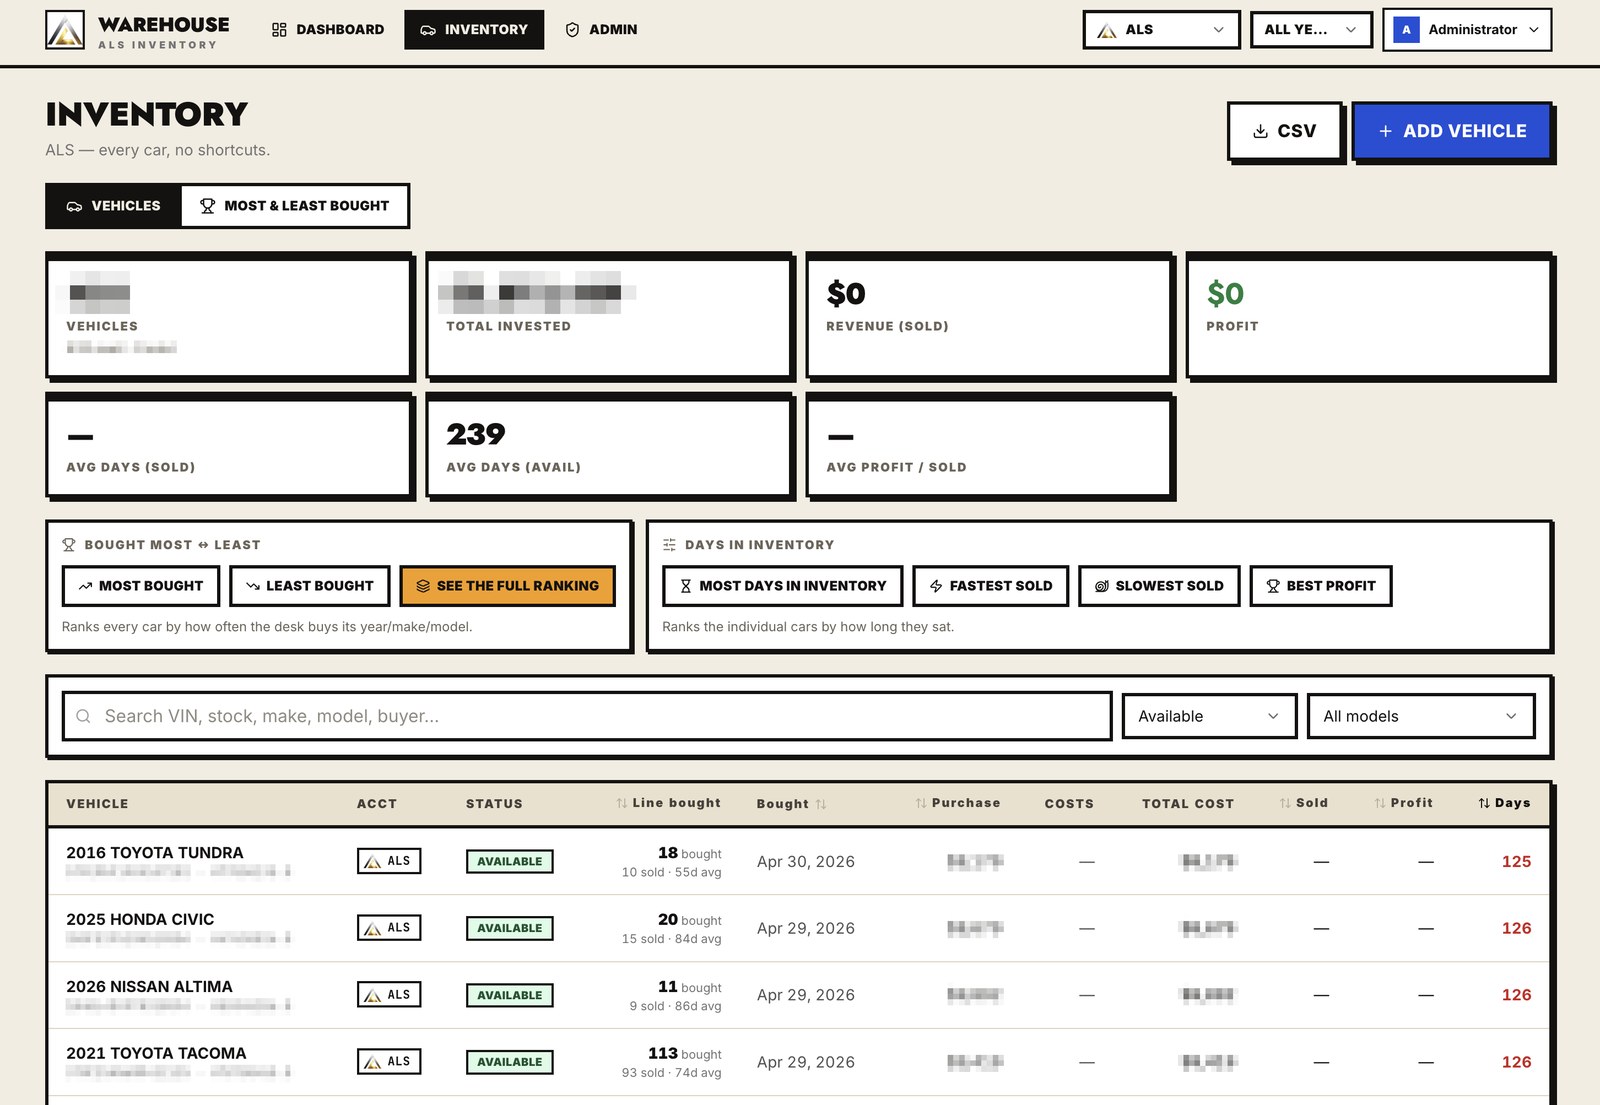Go to the Admin section
The height and width of the screenshot is (1105, 1600).
point(601,30)
